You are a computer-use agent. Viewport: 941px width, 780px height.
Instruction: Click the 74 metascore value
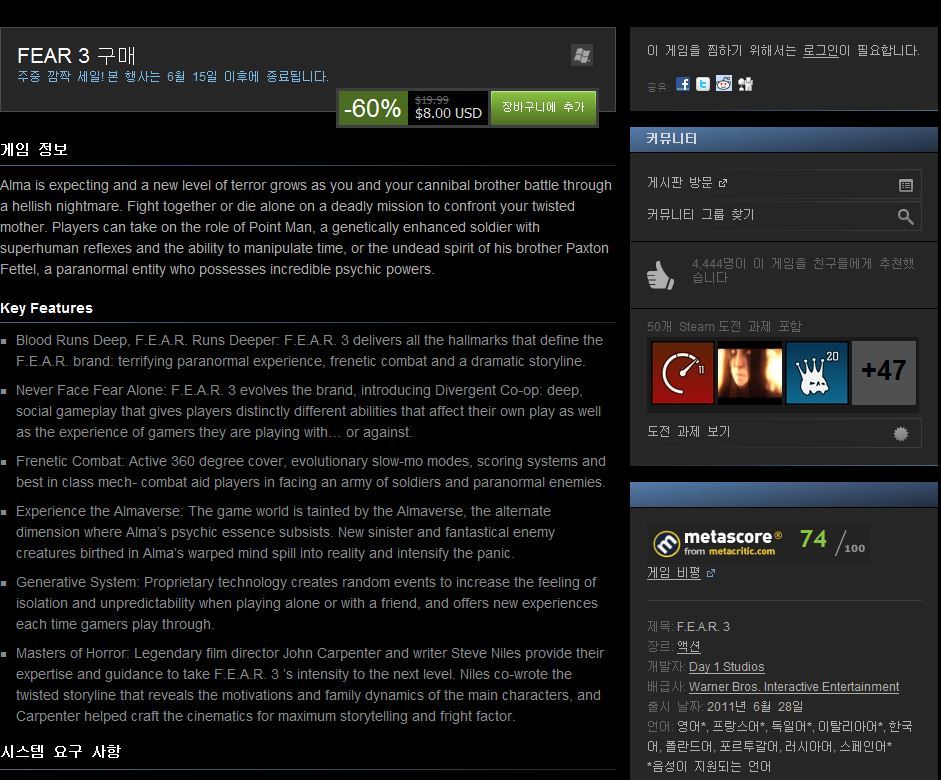[x=813, y=539]
